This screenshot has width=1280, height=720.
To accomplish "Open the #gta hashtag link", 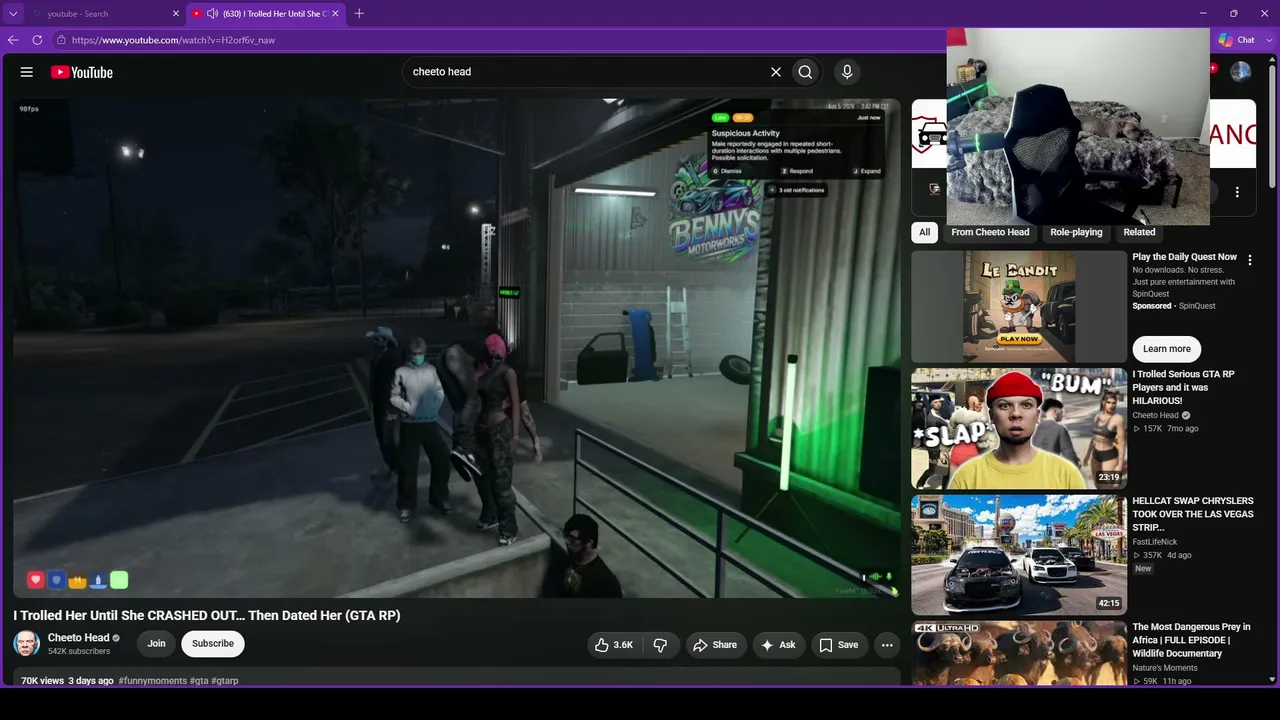I will click(x=199, y=681).
